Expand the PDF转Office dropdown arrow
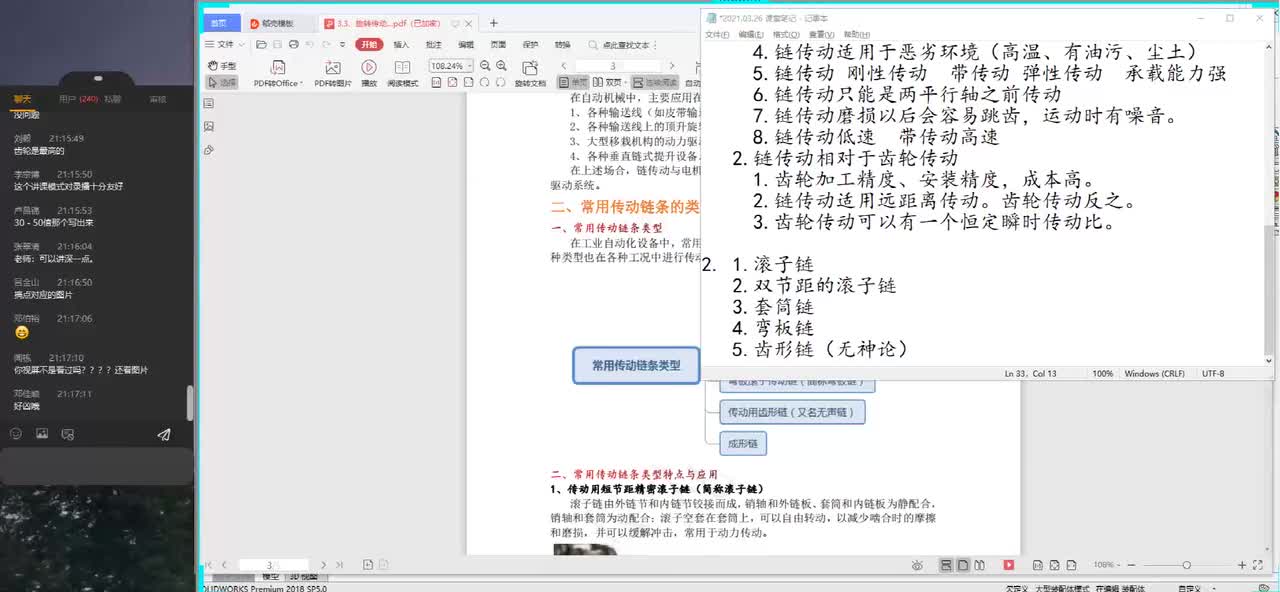 [x=302, y=83]
